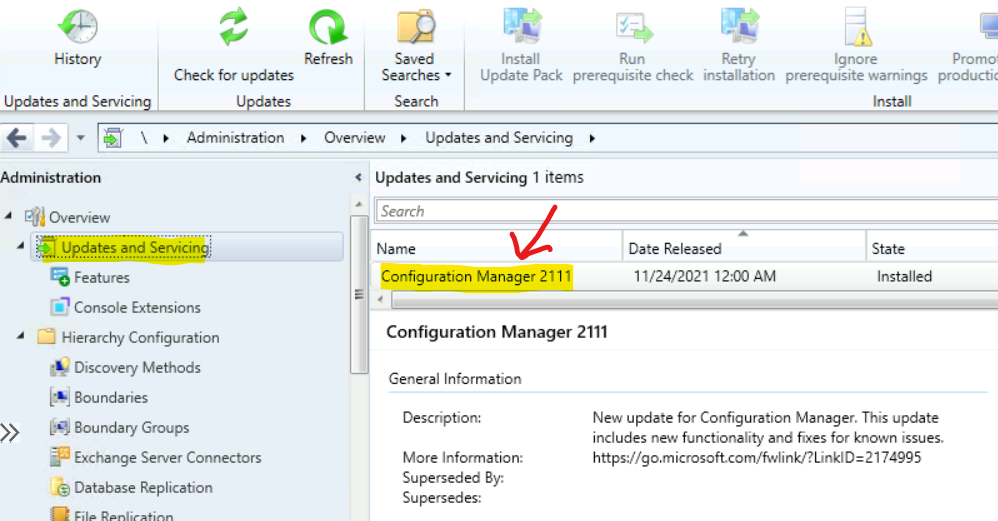Click the Console Extensions icon
The image size is (998, 521).
pos(60,307)
